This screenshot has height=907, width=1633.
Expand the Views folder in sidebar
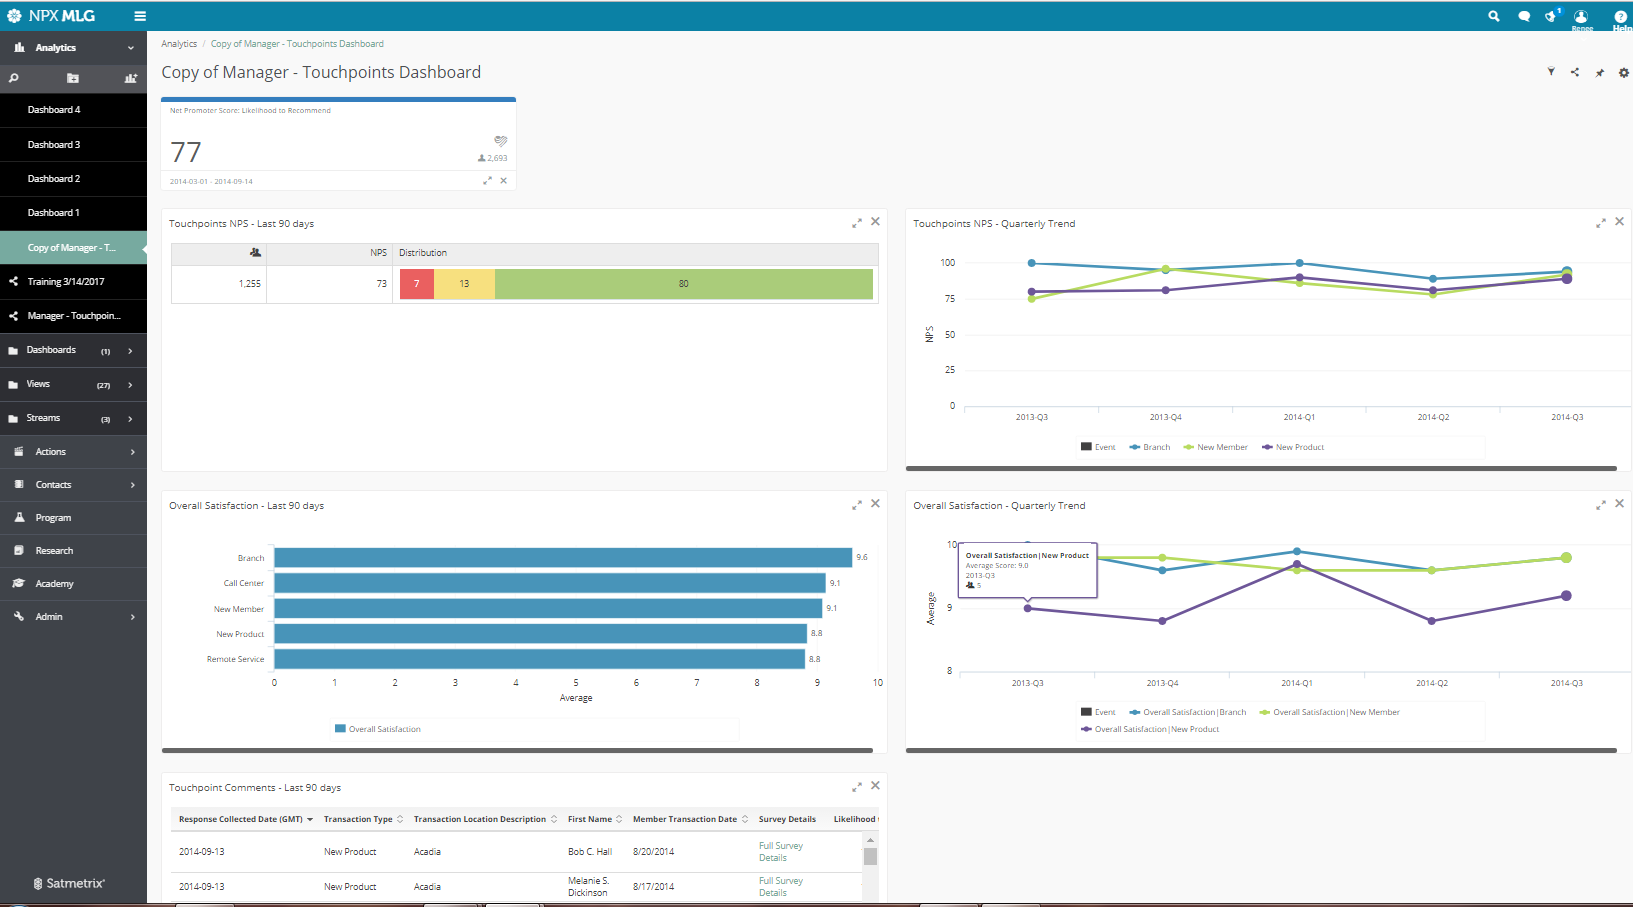click(130, 385)
